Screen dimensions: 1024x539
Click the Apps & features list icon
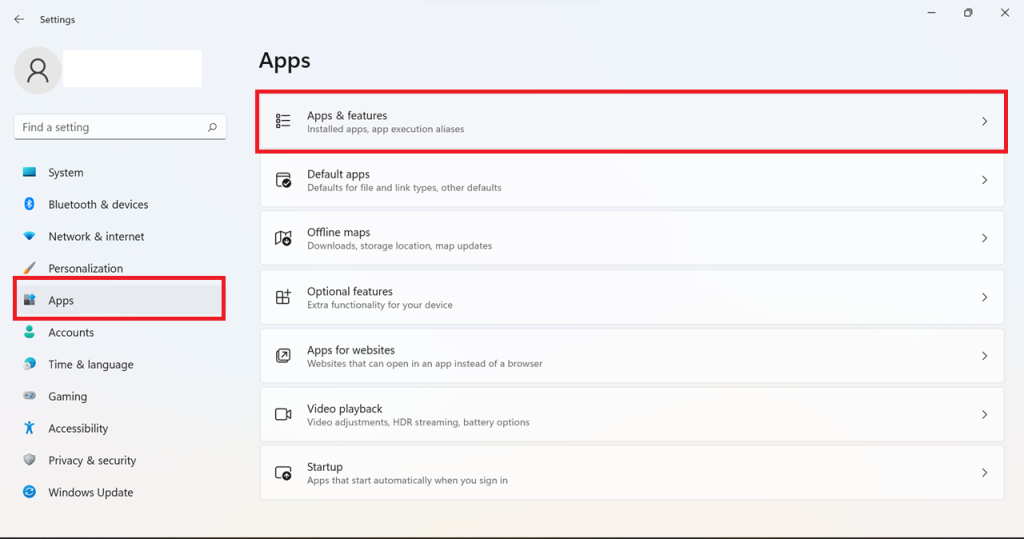[283, 122]
